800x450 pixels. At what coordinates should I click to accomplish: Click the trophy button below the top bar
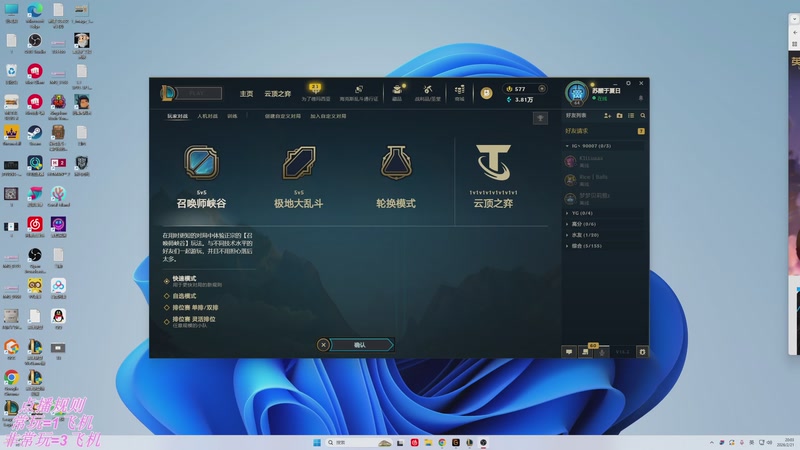[540, 118]
